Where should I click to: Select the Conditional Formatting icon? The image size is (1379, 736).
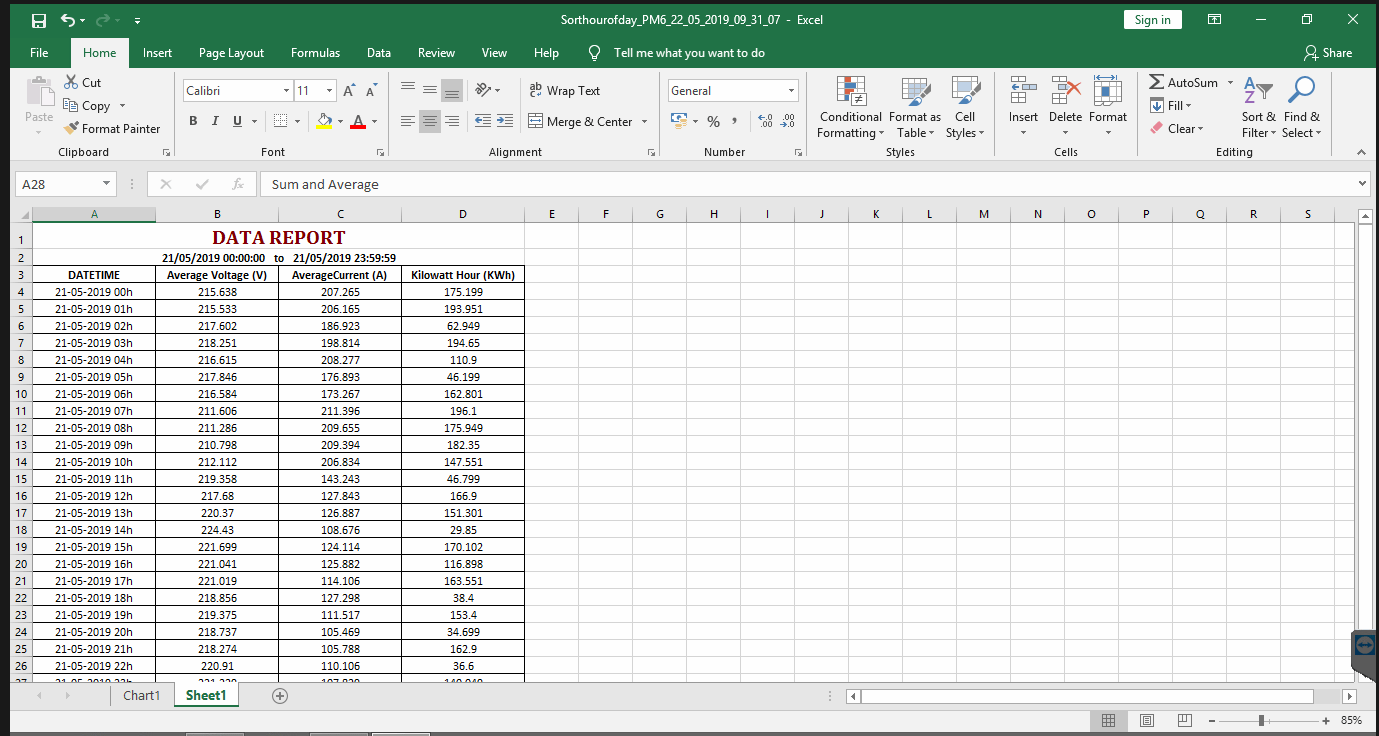[851, 91]
